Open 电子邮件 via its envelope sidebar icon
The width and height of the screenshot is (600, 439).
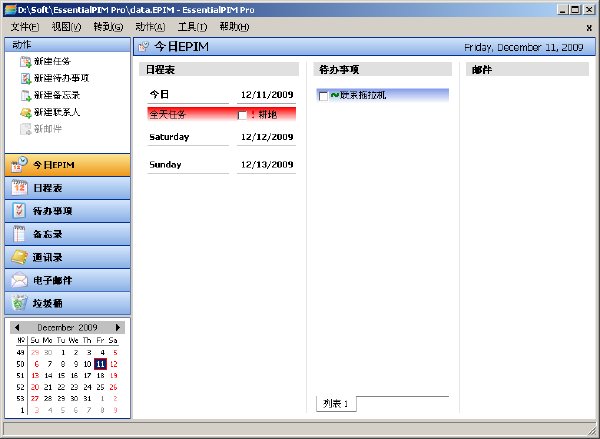point(19,280)
